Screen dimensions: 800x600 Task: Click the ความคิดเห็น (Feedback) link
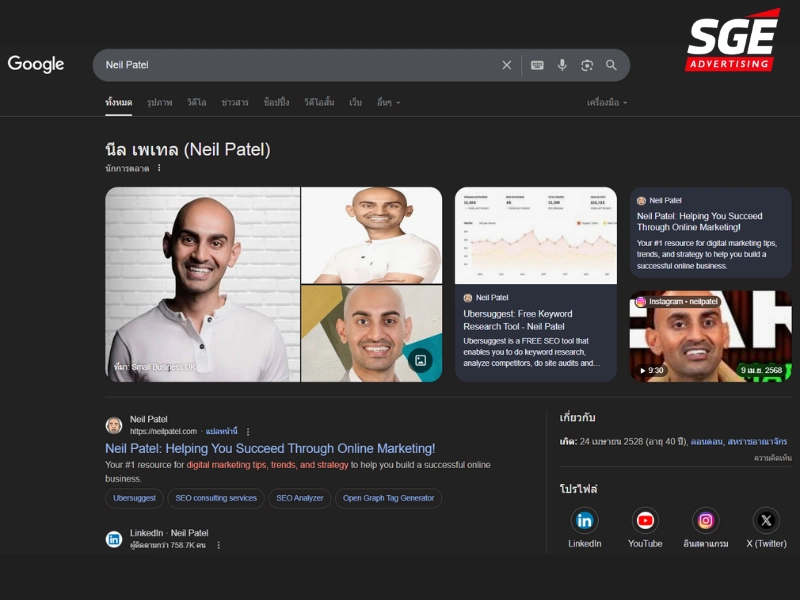[x=772, y=458]
